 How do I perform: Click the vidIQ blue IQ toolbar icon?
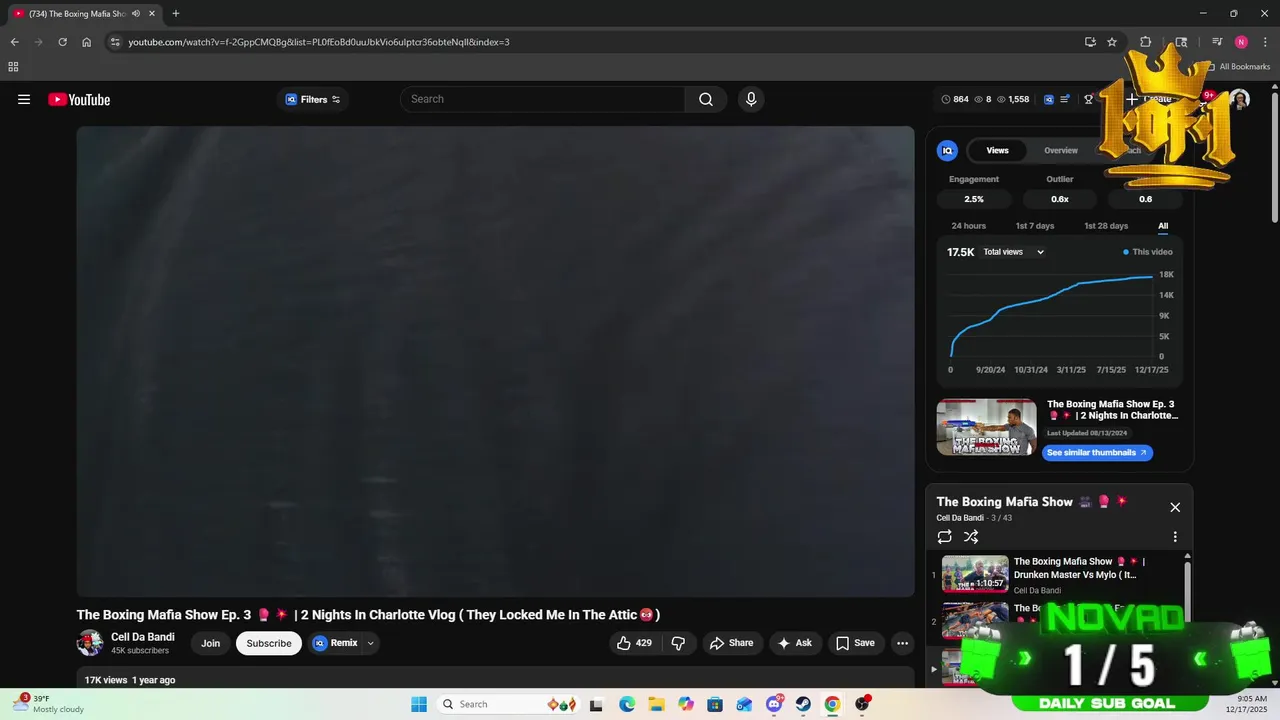point(1049,99)
